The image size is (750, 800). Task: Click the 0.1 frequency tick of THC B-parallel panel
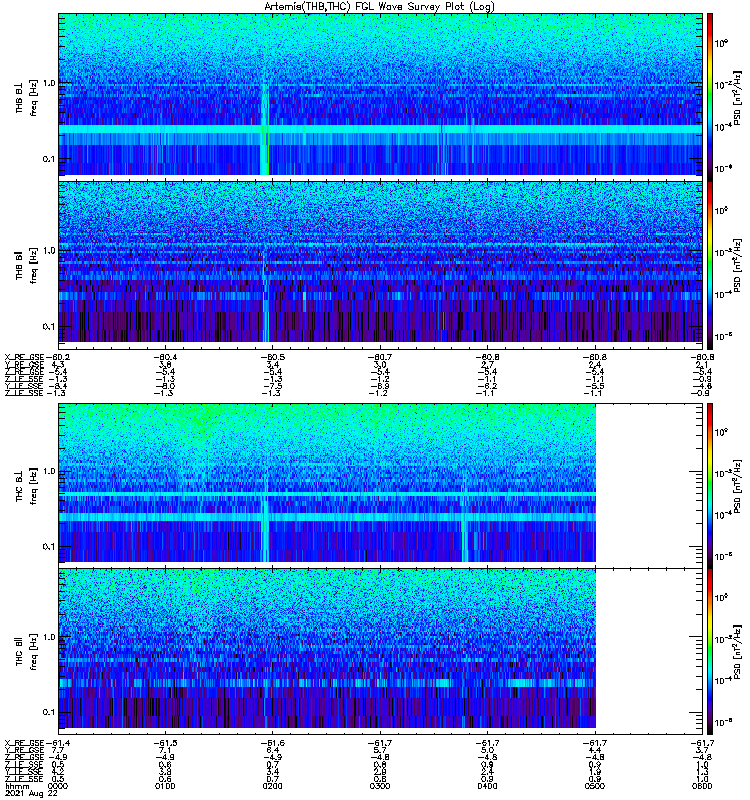pos(49,712)
